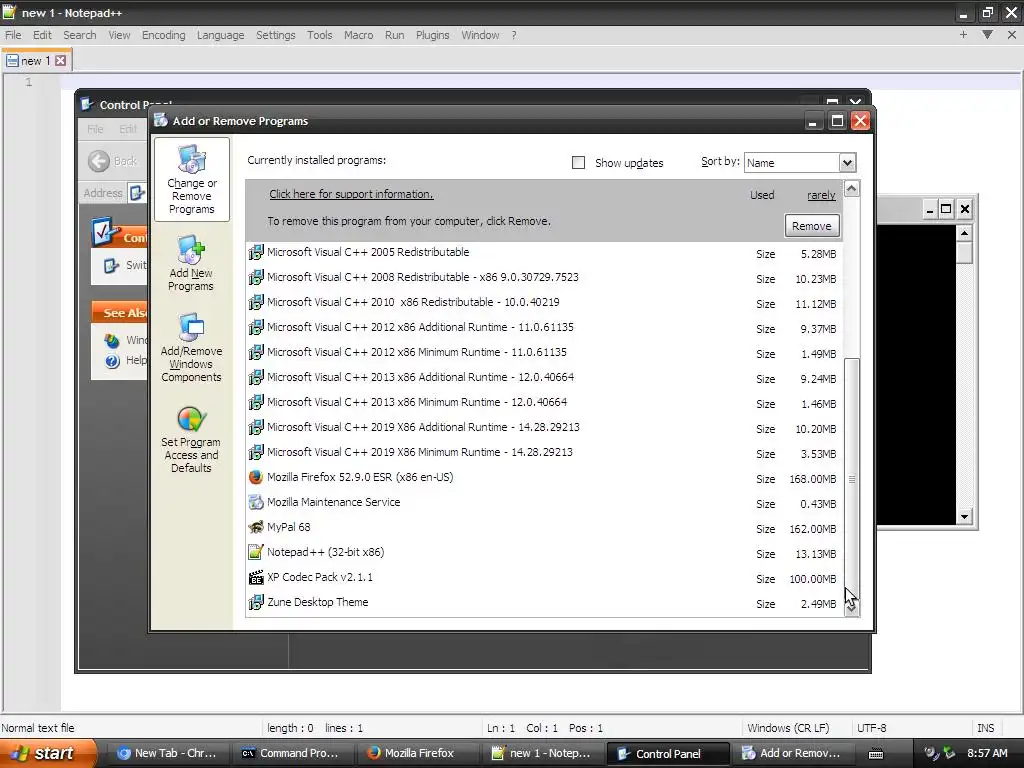Image resolution: width=1024 pixels, height=768 pixels.
Task: Enable the Show updates checkbox
Action: (x=578, y=163)
